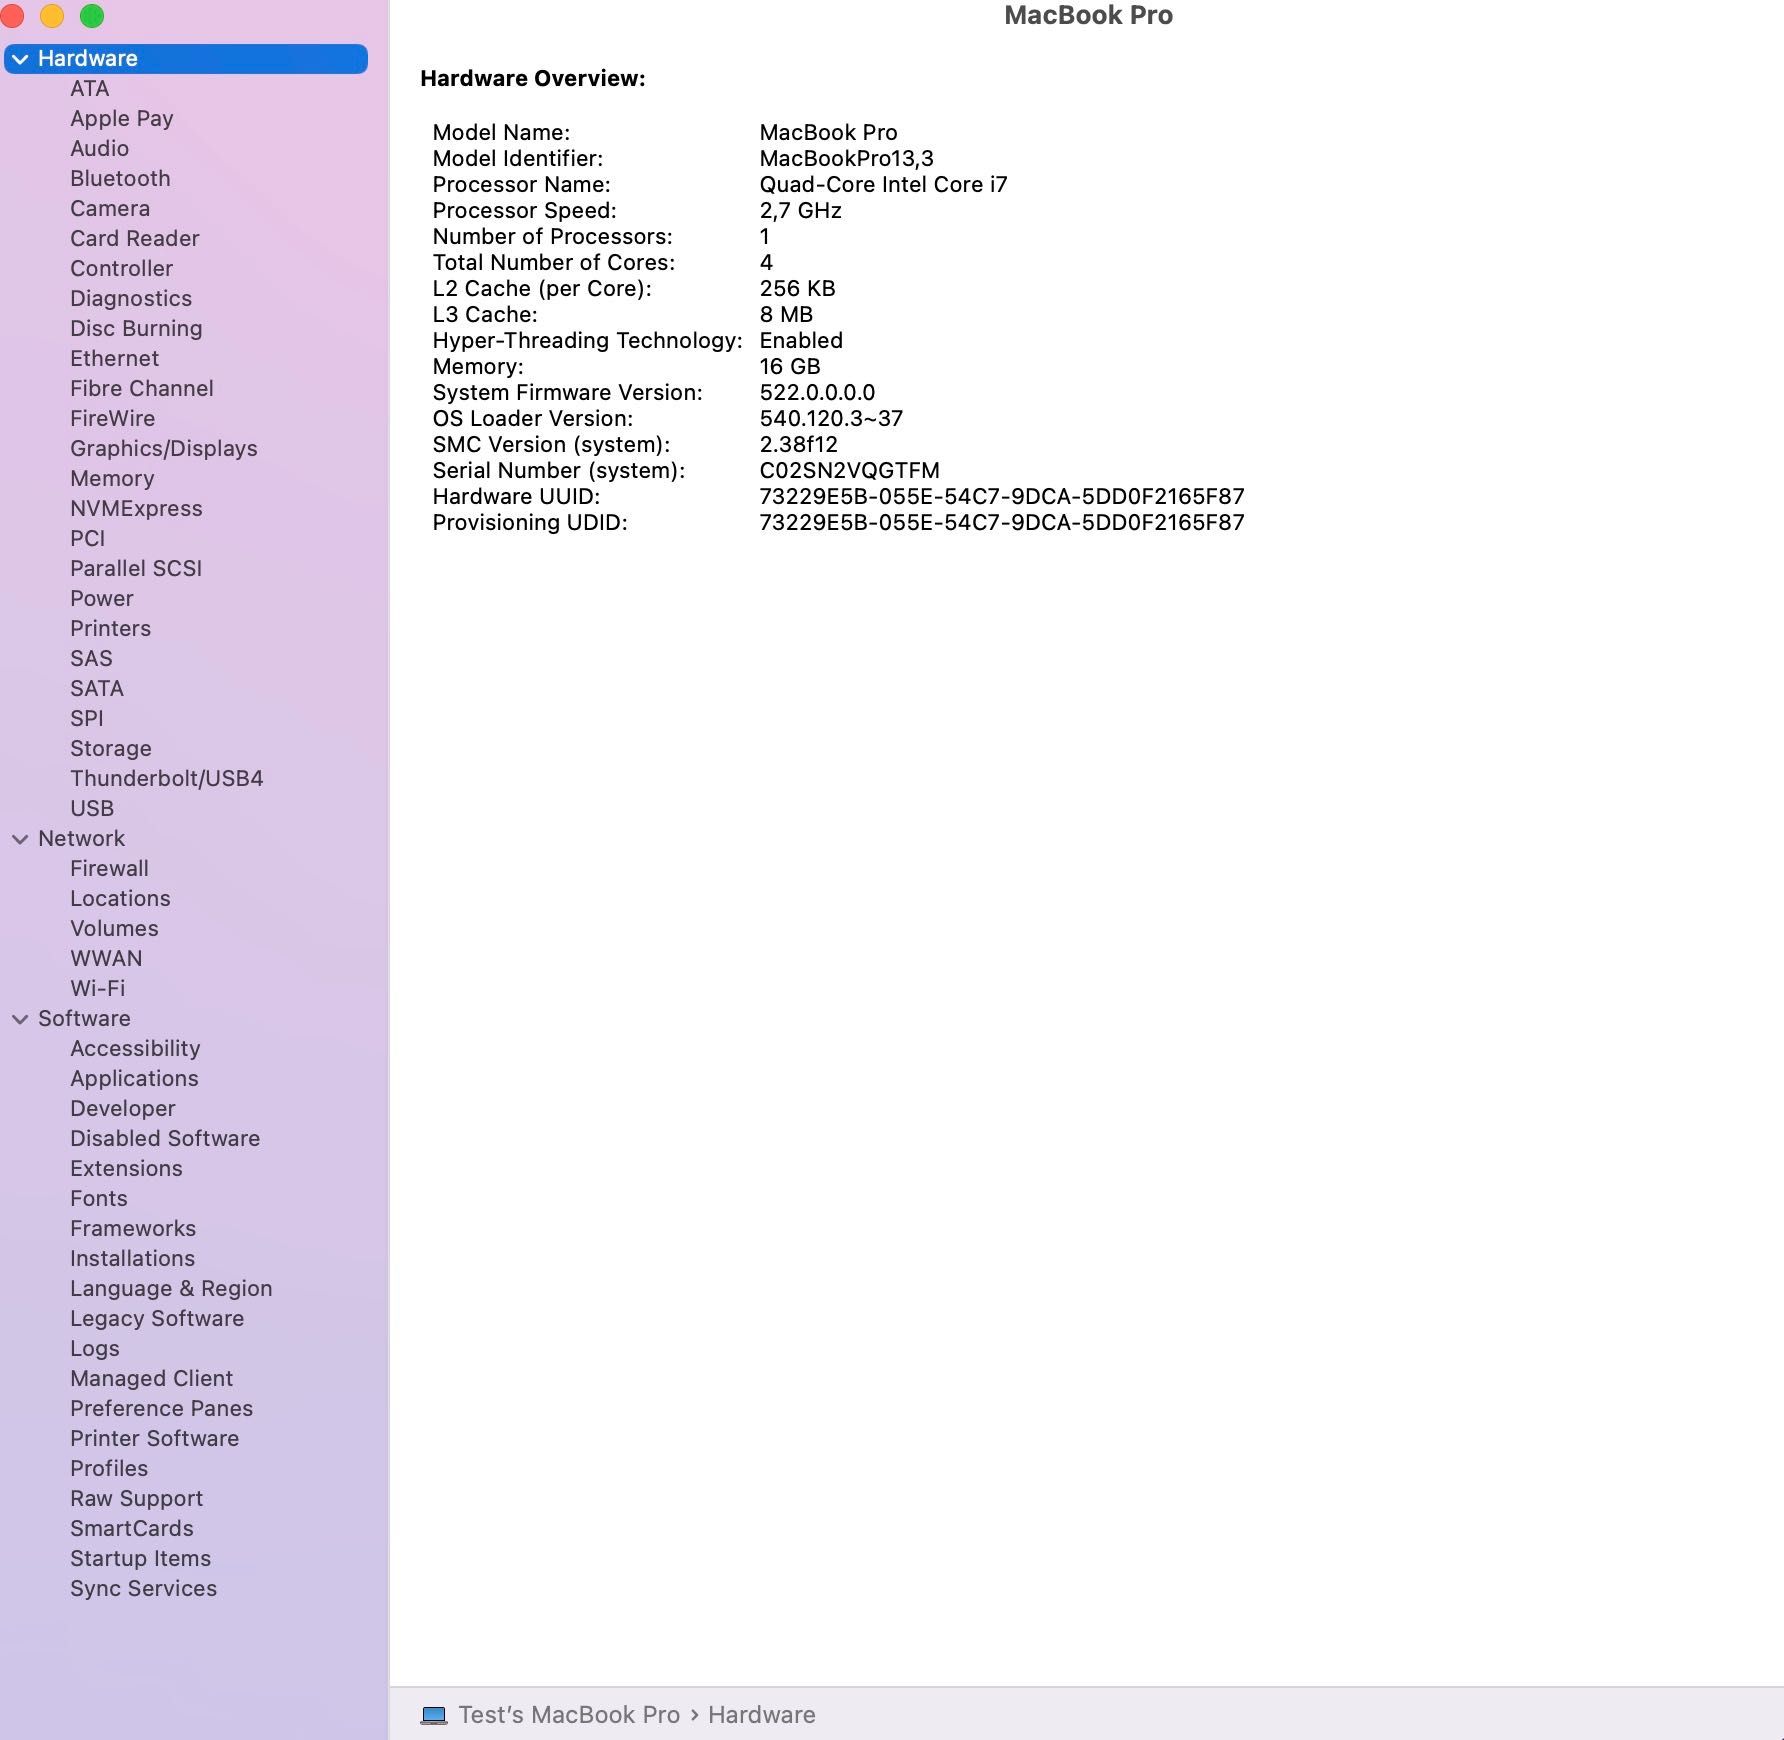Open the Wi-Fi network entry

click(98, 988)
